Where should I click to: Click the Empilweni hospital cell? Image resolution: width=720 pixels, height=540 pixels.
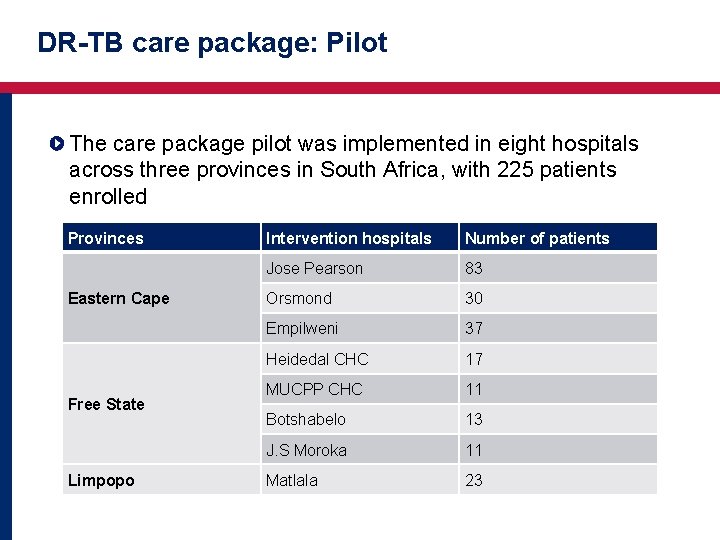tap(360, 328)
